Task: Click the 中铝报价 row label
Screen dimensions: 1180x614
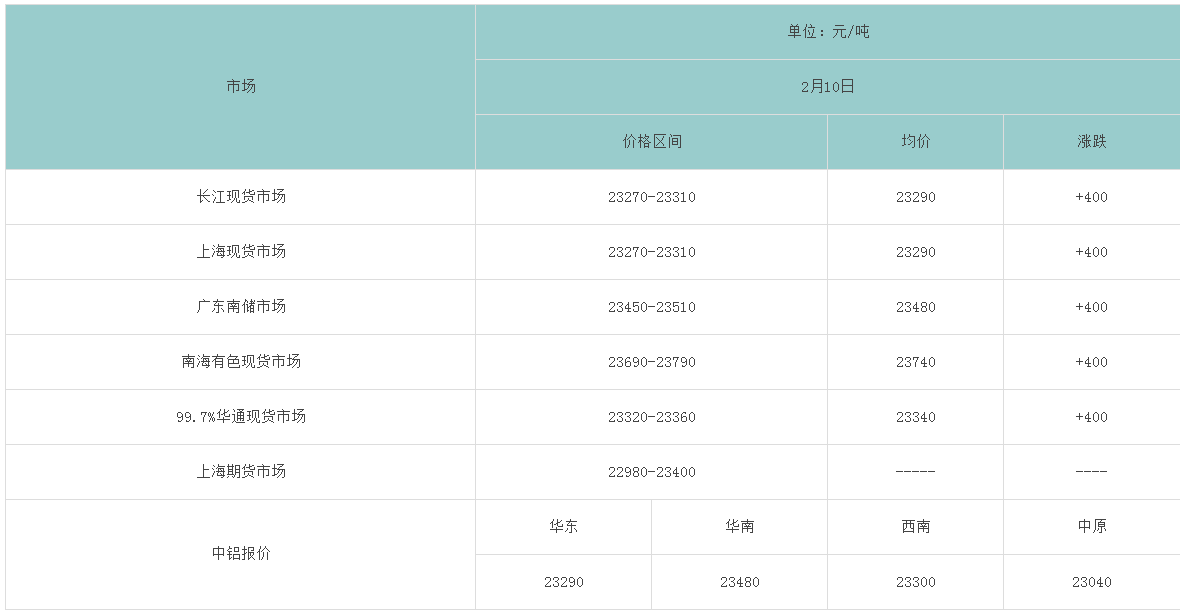Action: pos(241,554)
